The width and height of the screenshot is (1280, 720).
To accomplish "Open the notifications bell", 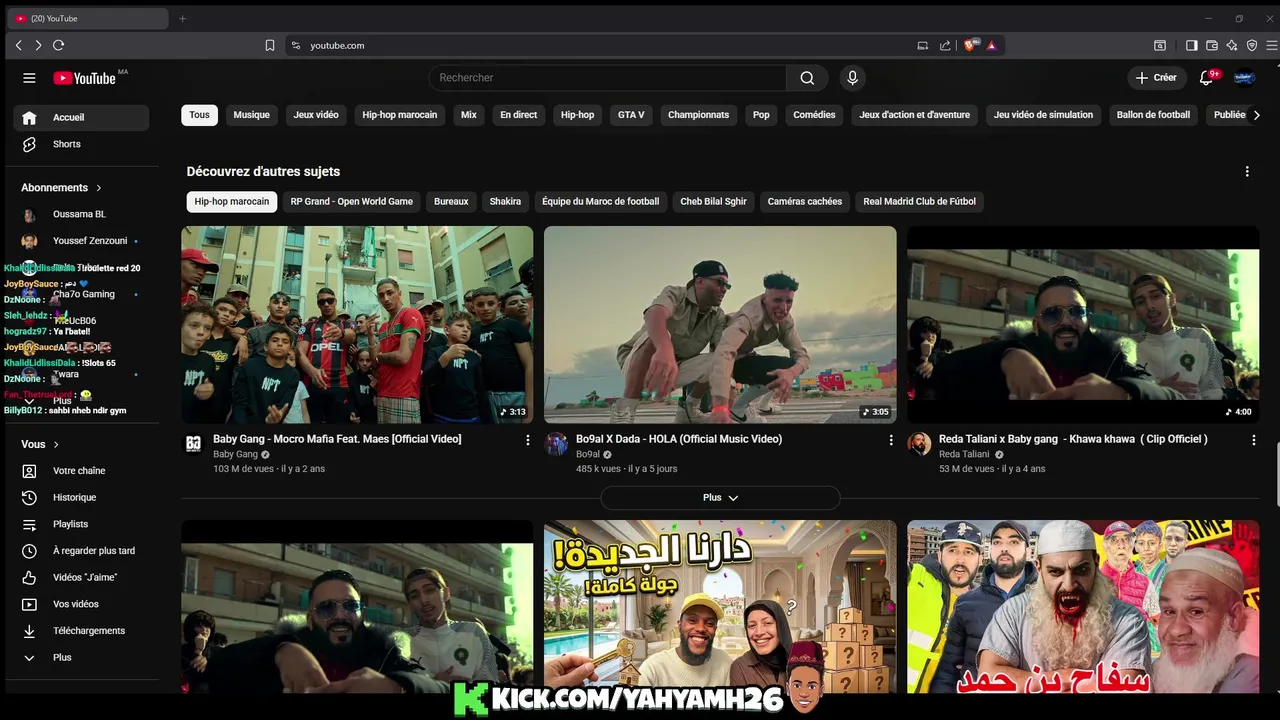I will coord(1206,78).
